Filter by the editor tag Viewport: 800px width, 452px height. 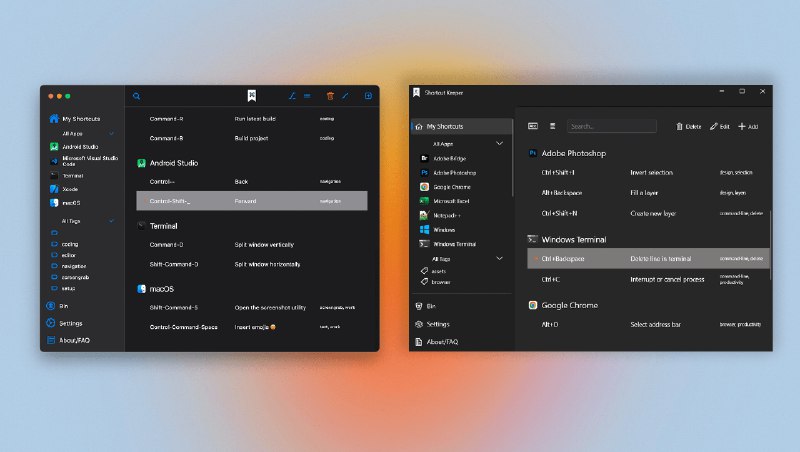[64, 255]
